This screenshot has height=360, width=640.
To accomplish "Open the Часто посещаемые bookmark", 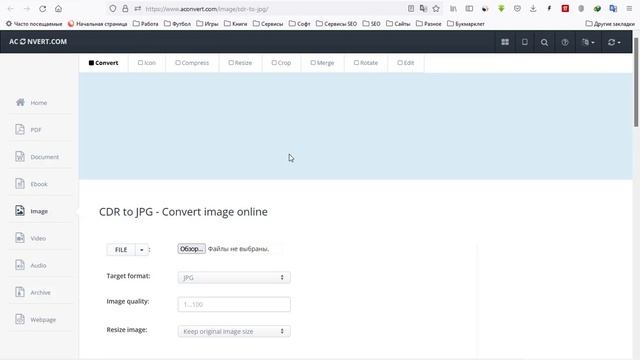I will [x=34, y=24].
